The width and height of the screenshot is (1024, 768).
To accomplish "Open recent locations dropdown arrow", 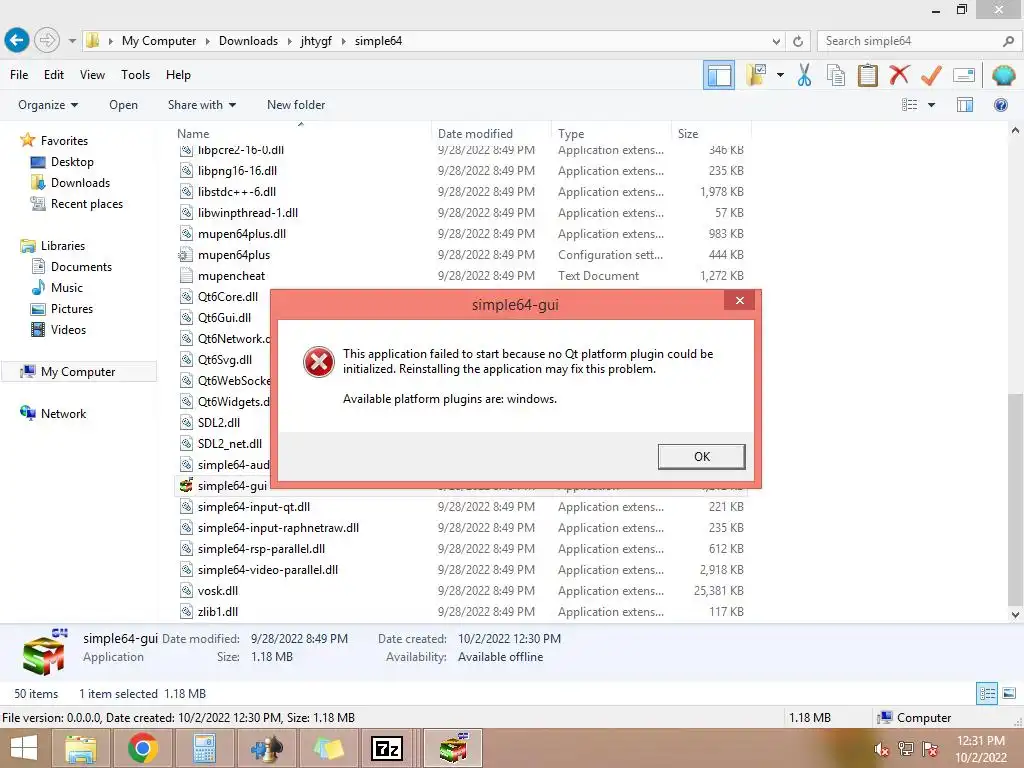I will tap(72, 41).
